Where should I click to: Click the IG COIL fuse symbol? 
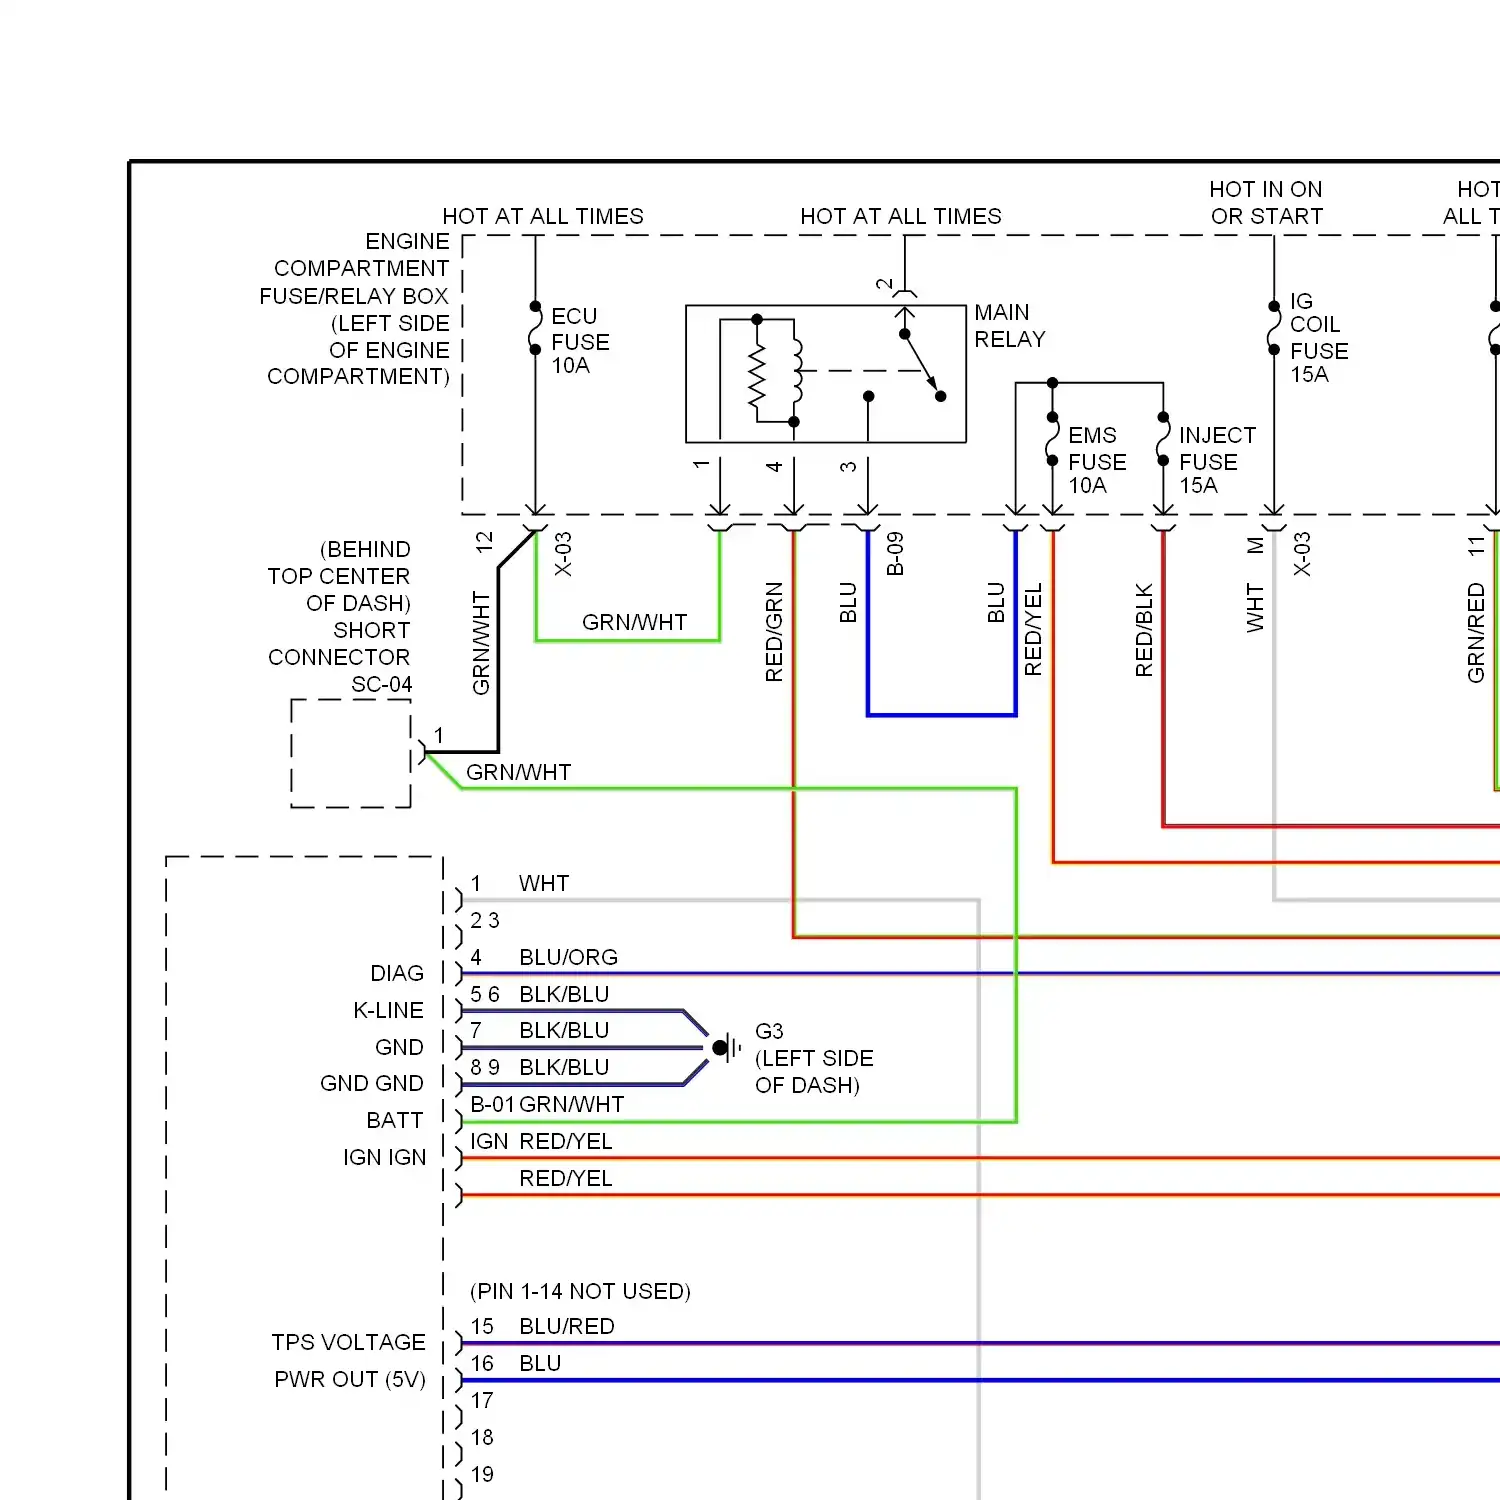click(x=1273, y=328)
